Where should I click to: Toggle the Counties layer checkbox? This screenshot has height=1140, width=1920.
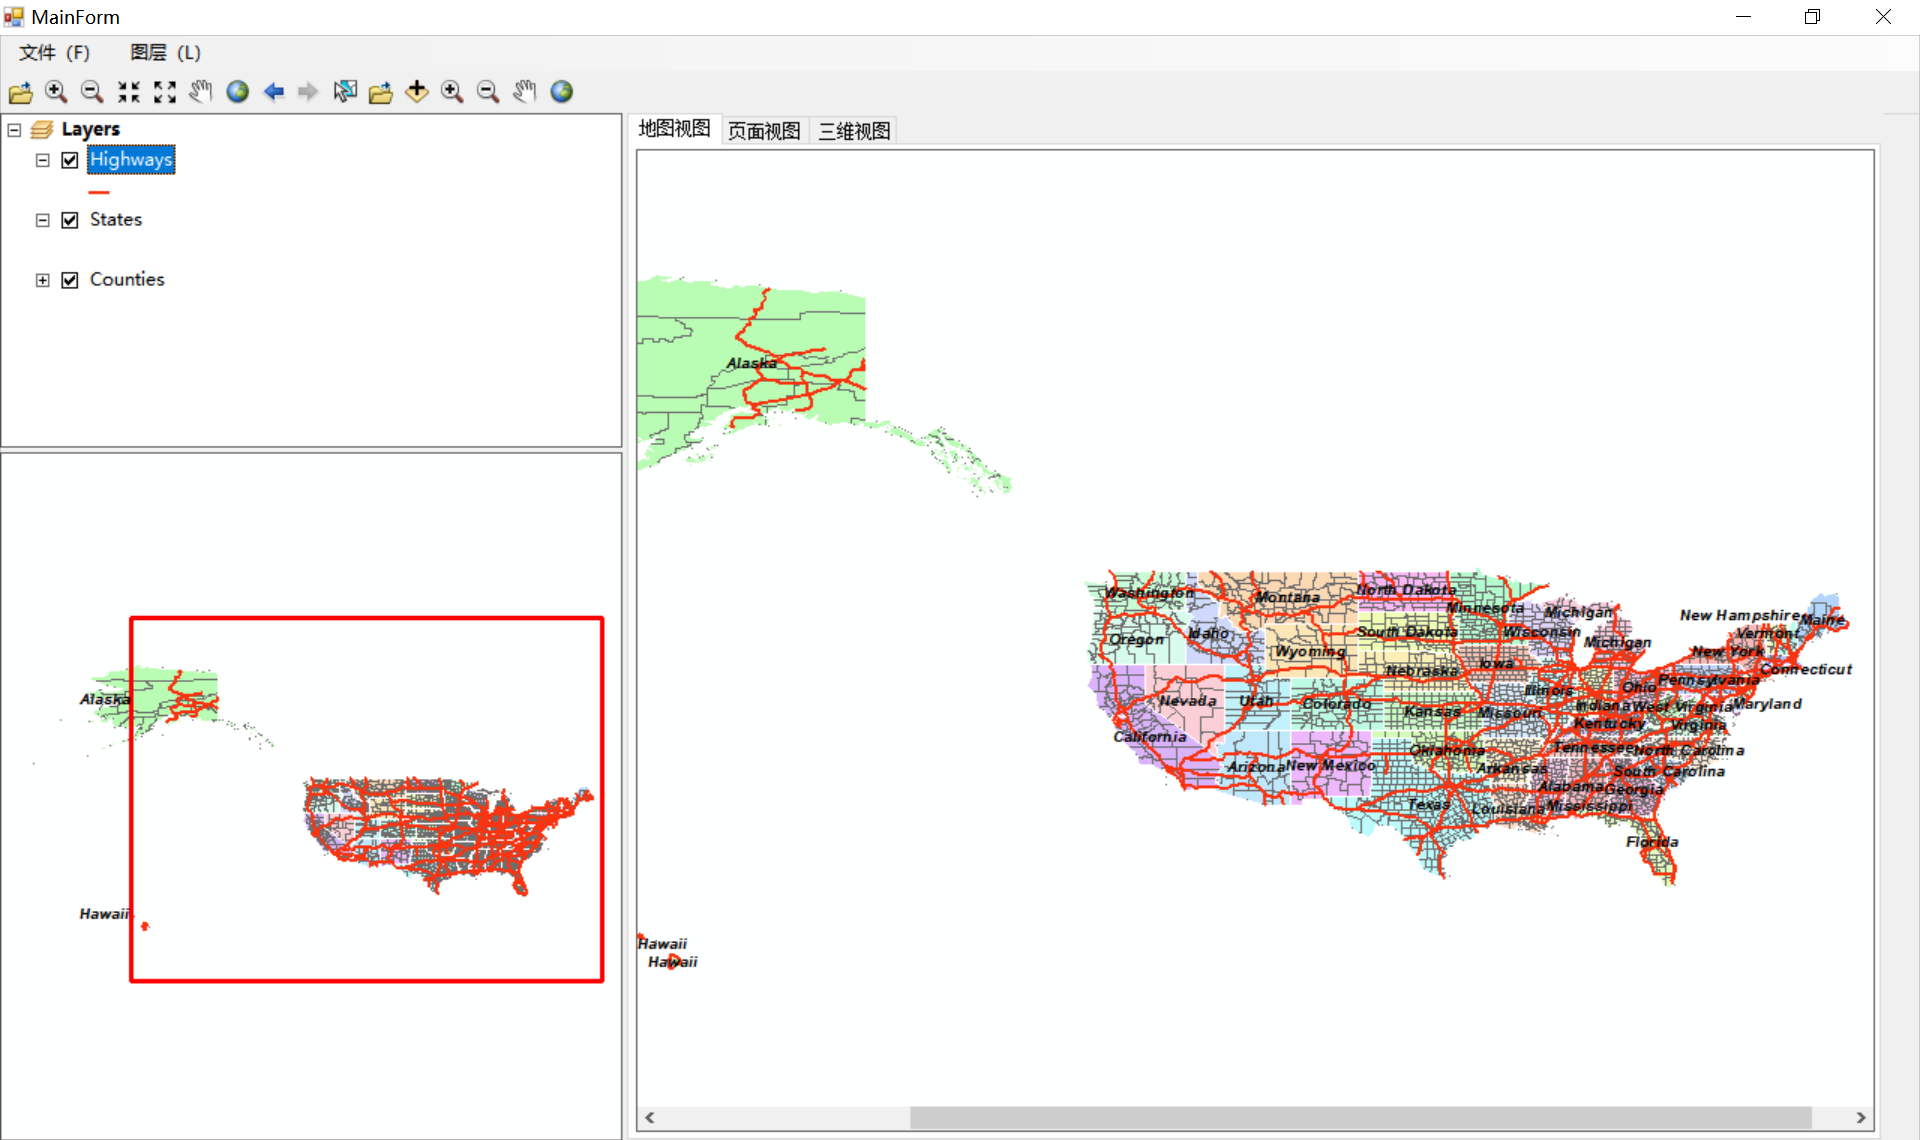click(69, 280)
